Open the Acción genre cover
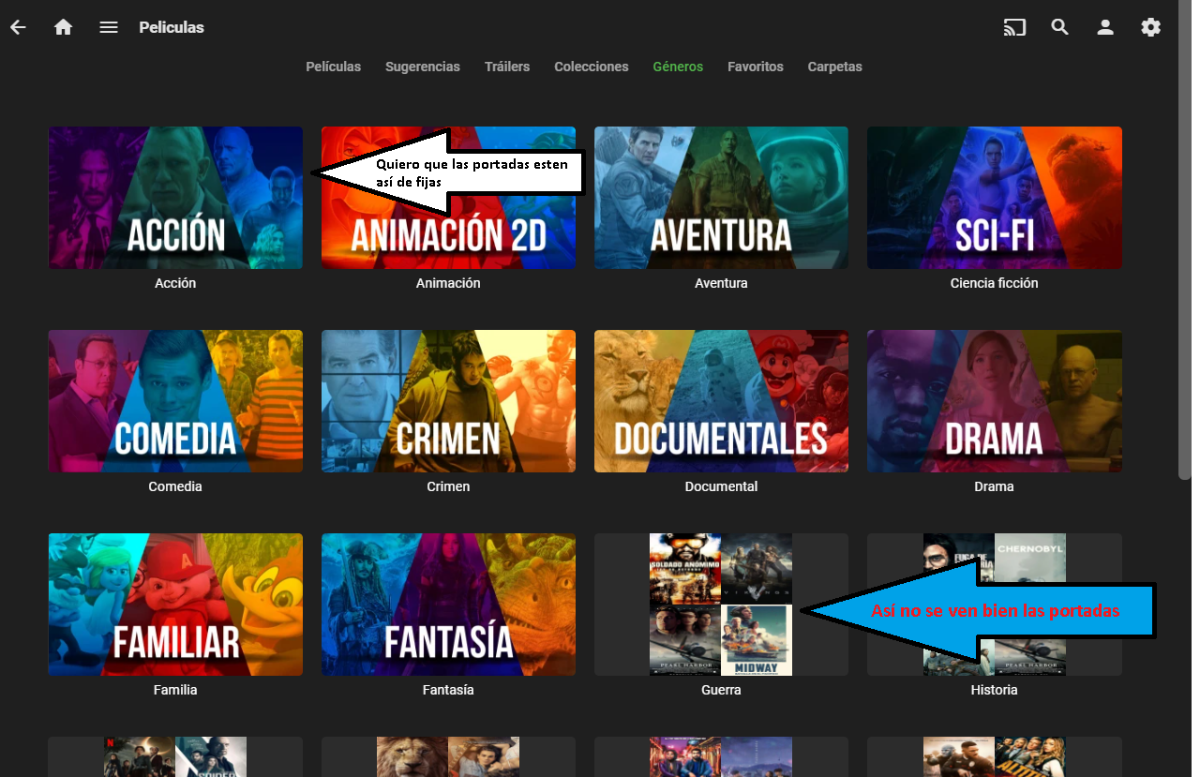This screenshot has width=1200, height=777. click(x=175, y=198)
